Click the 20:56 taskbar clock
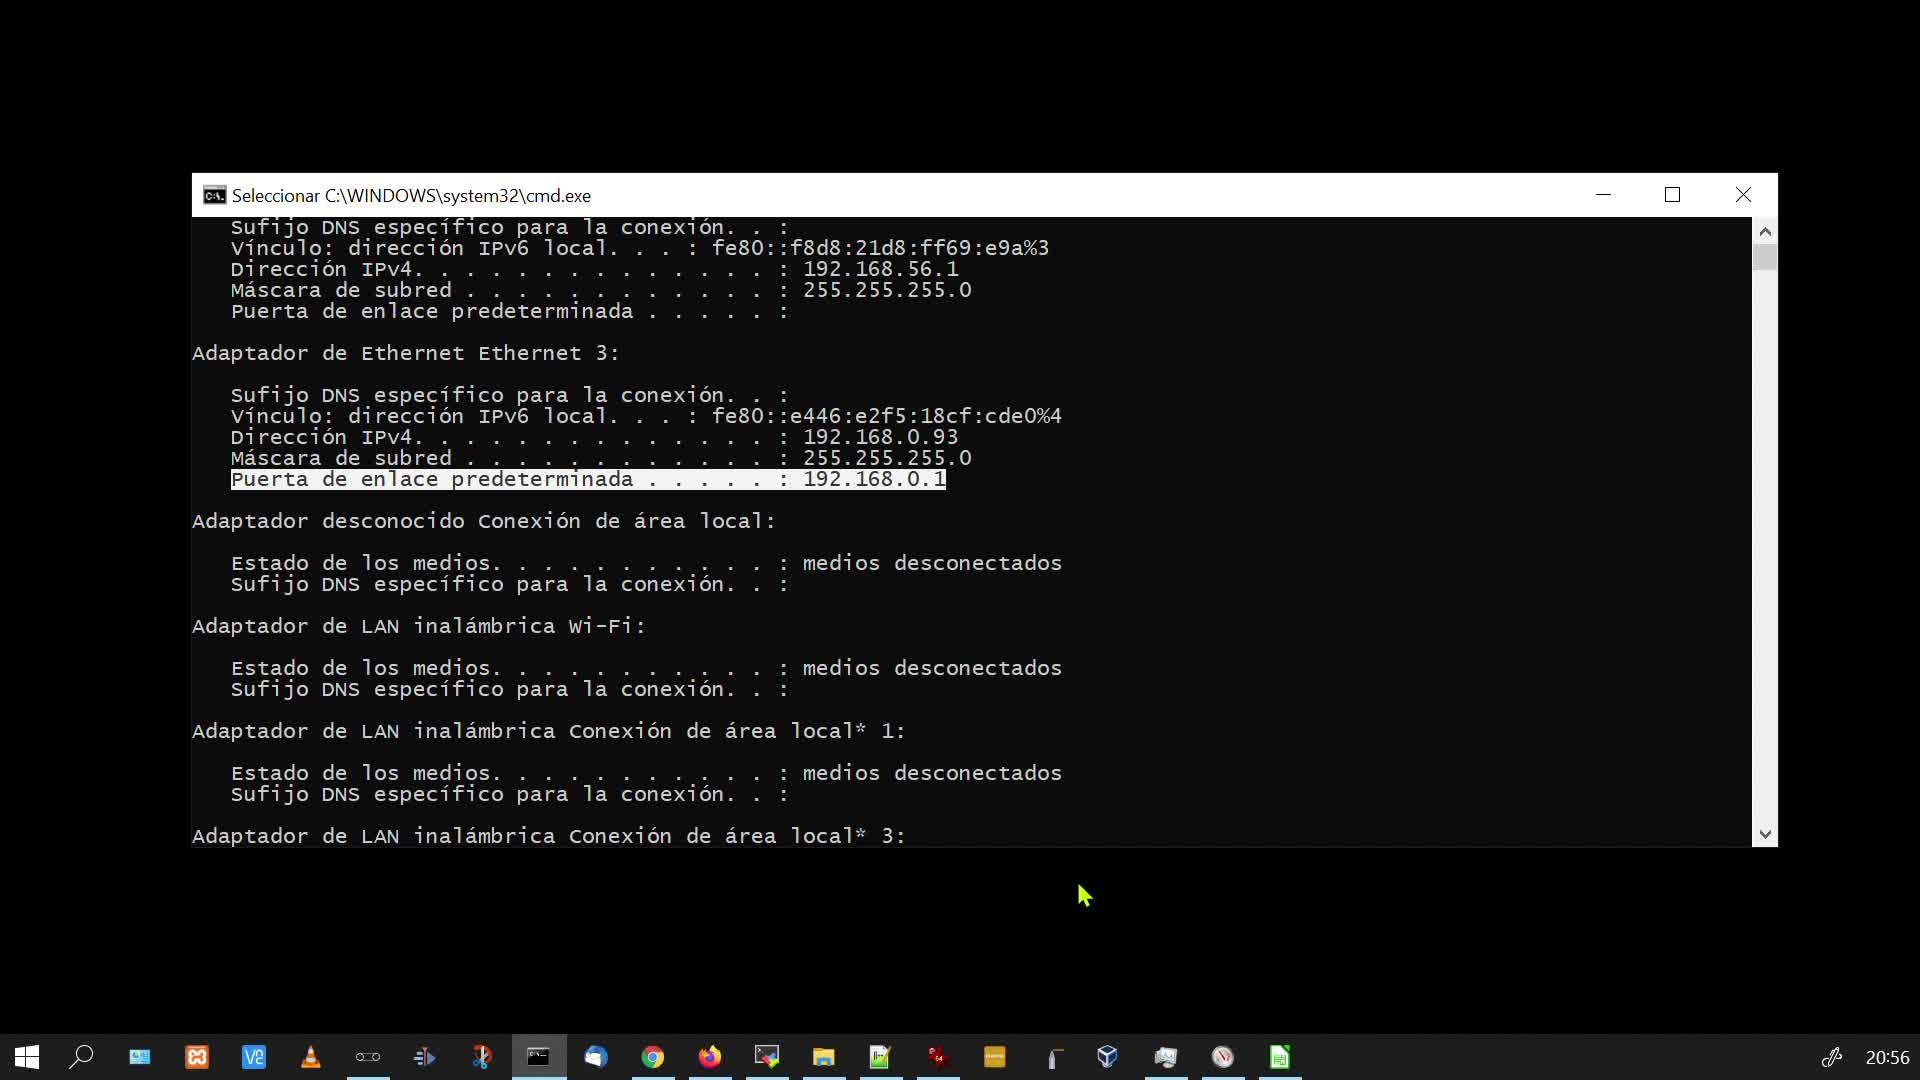This screenshot has height=1080, width=1920. 1887,1057
